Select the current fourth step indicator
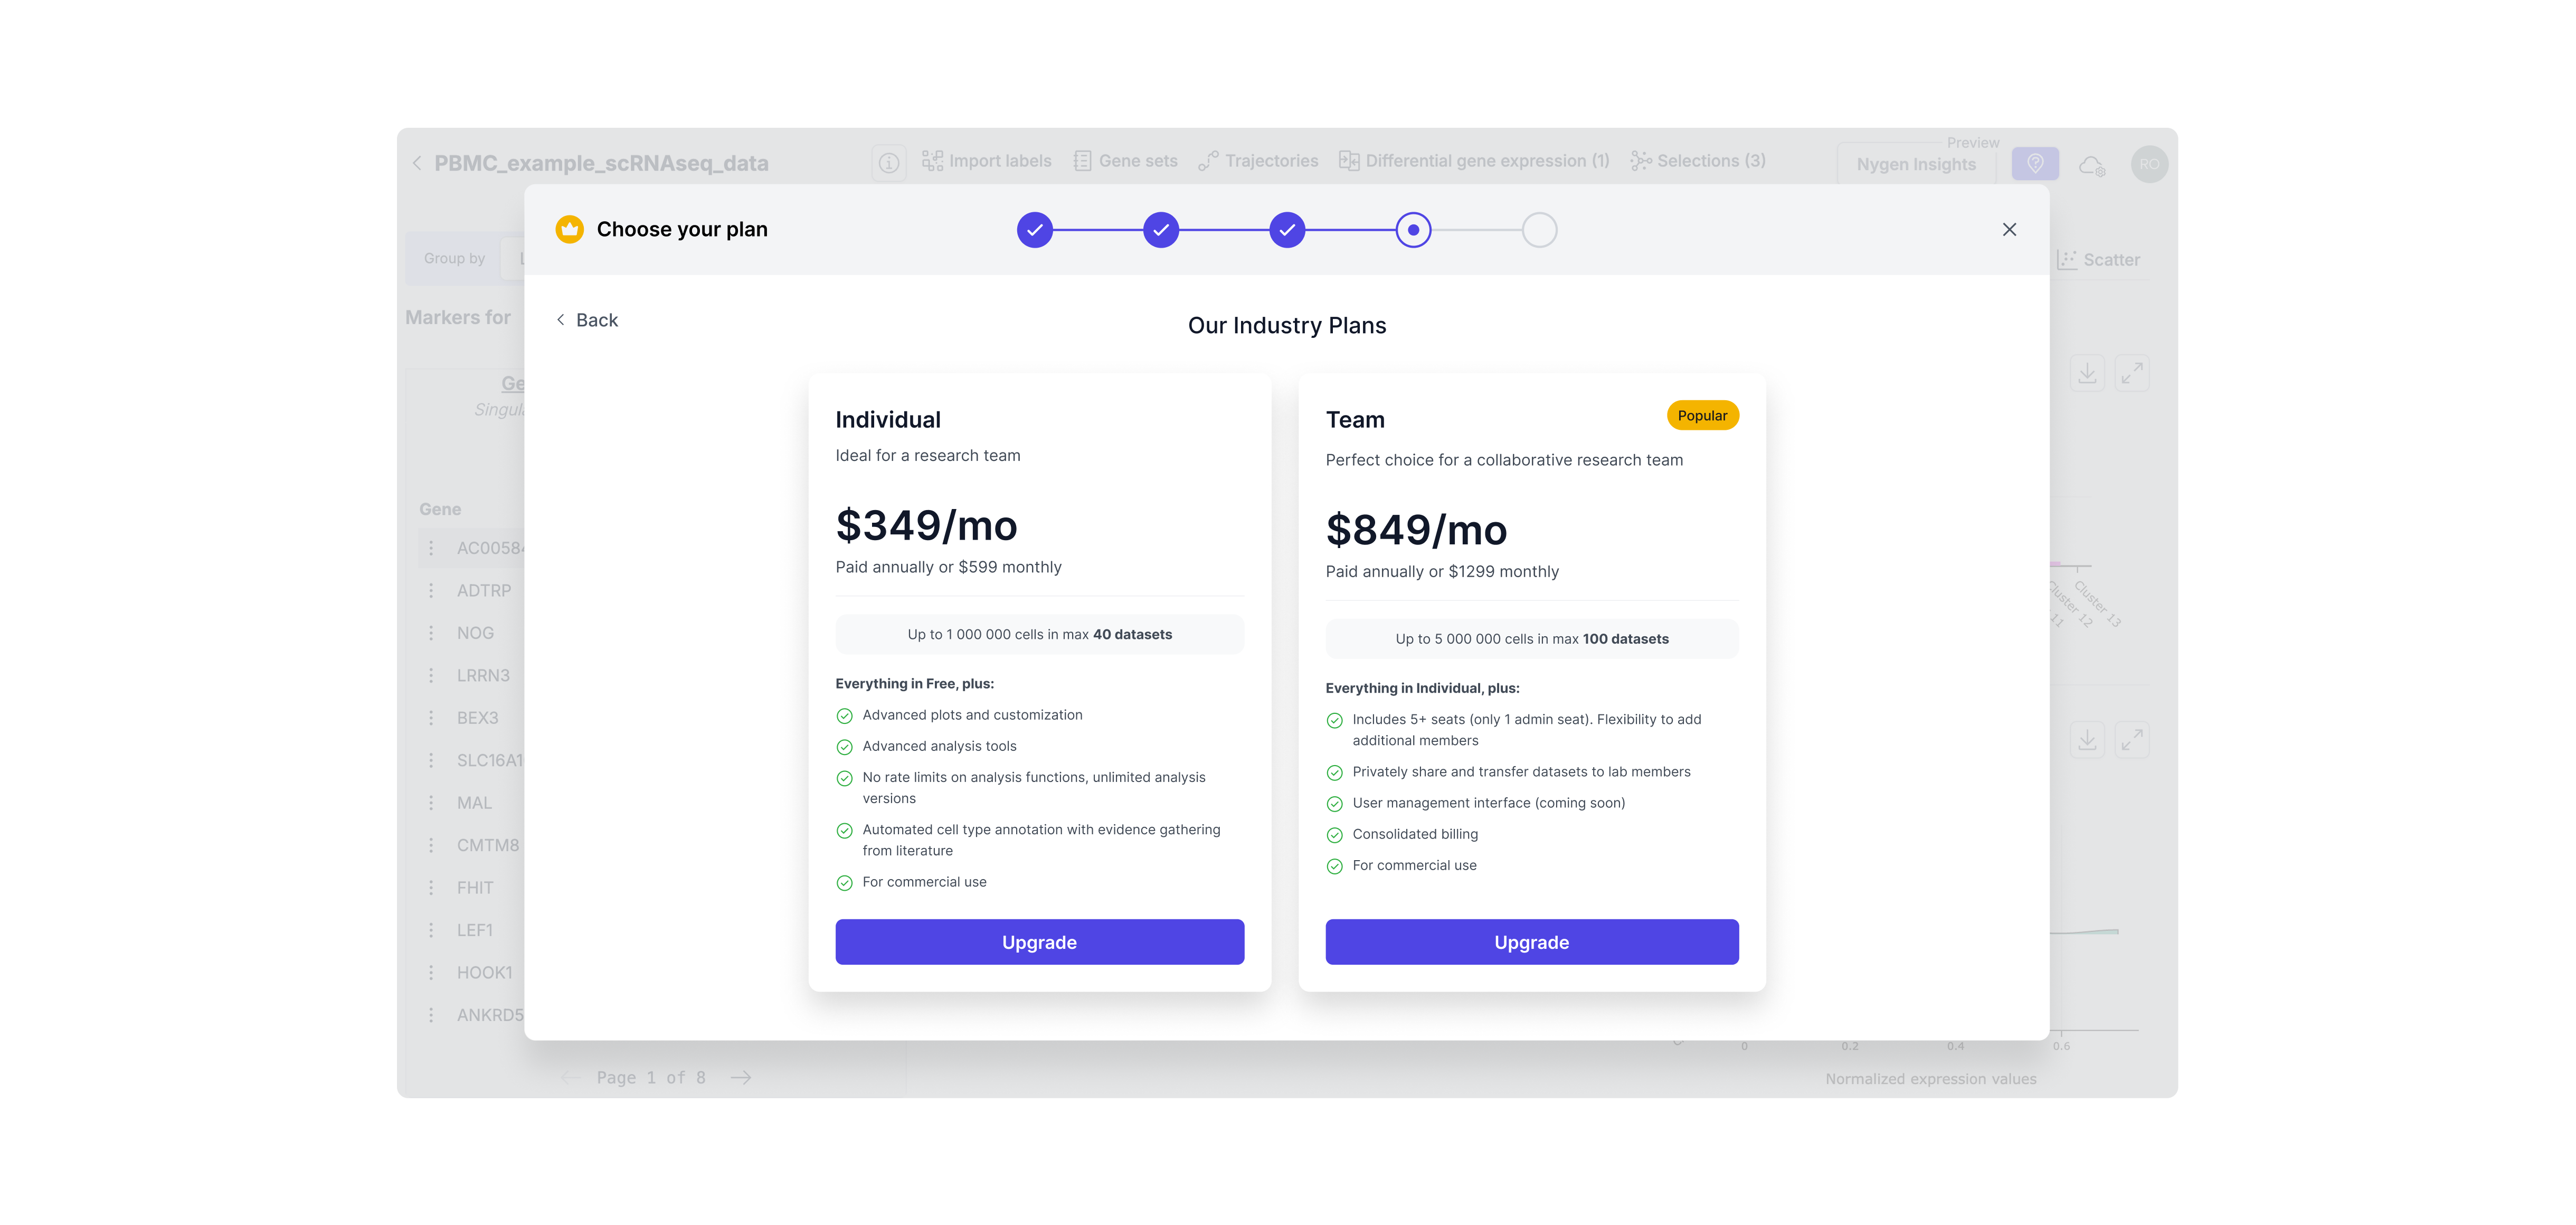This screenshot has width=2576, height=1225. (1413, 230)
